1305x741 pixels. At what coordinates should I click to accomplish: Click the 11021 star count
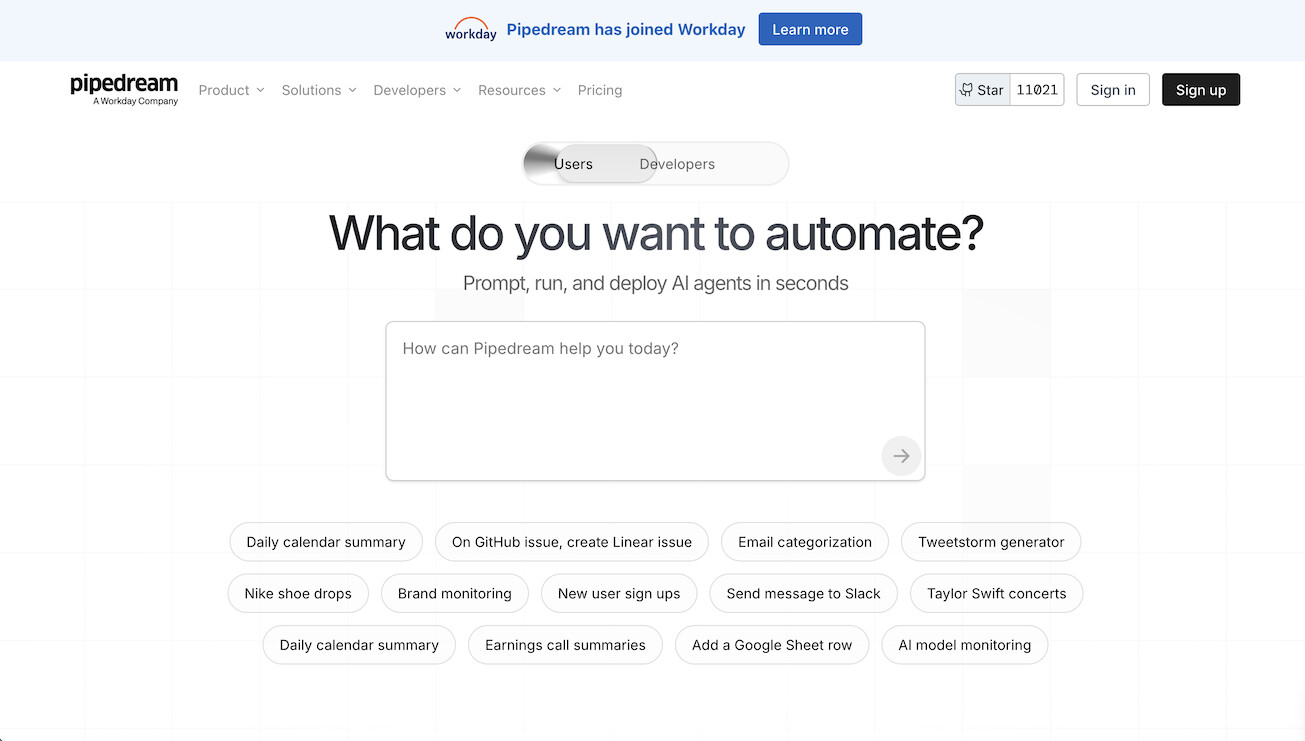[1037, 89]
